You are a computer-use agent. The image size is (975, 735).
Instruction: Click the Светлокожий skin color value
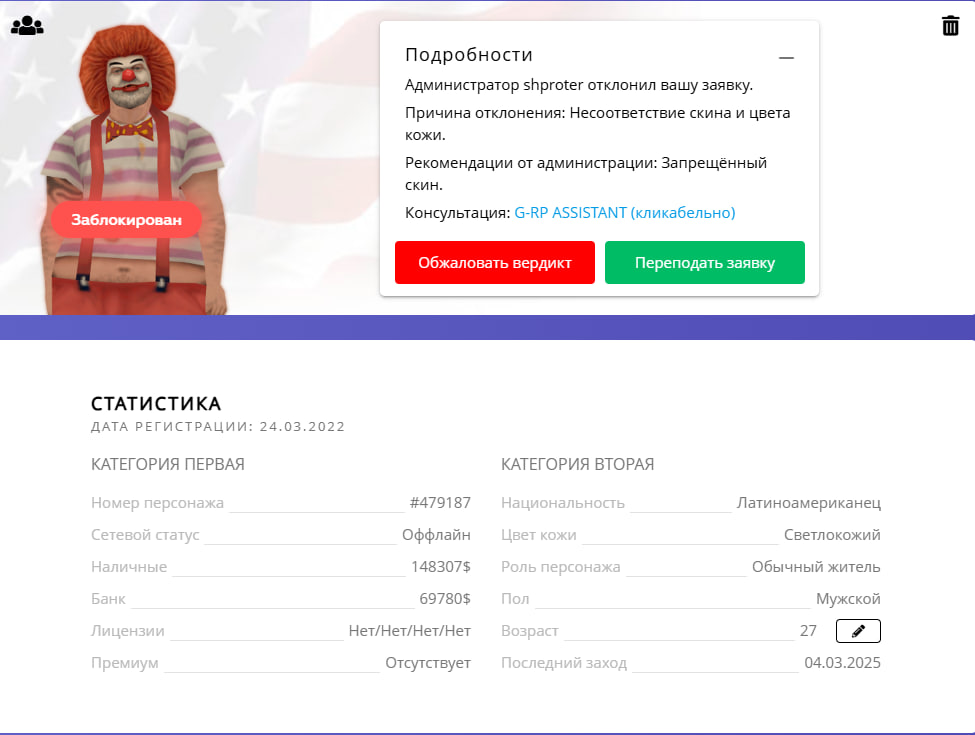tap(832, 535)
